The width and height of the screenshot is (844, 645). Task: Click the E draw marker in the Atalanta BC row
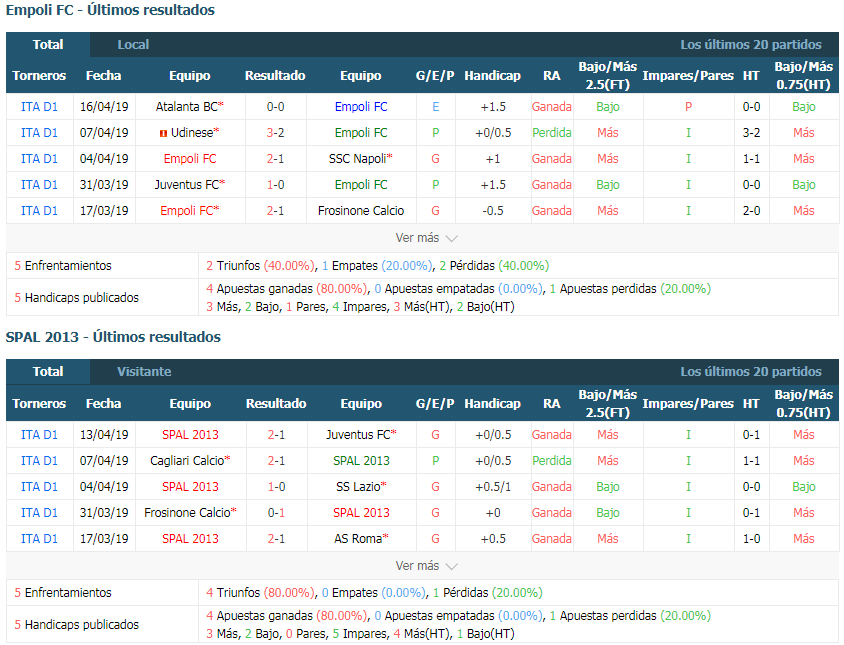pyautogui.click(x=435, y=107)
